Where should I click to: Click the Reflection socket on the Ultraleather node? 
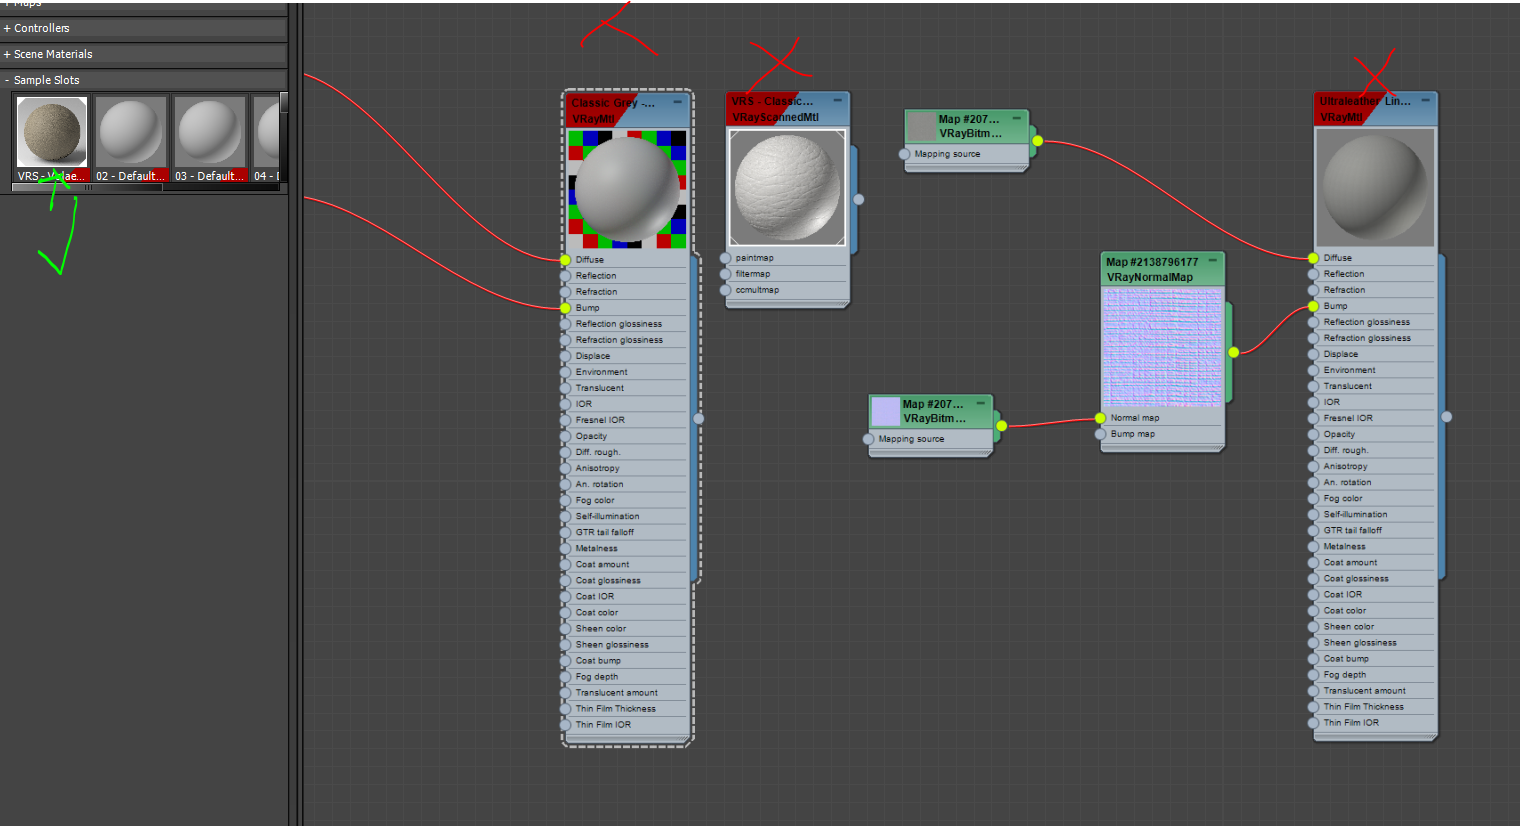point(1314,274)
